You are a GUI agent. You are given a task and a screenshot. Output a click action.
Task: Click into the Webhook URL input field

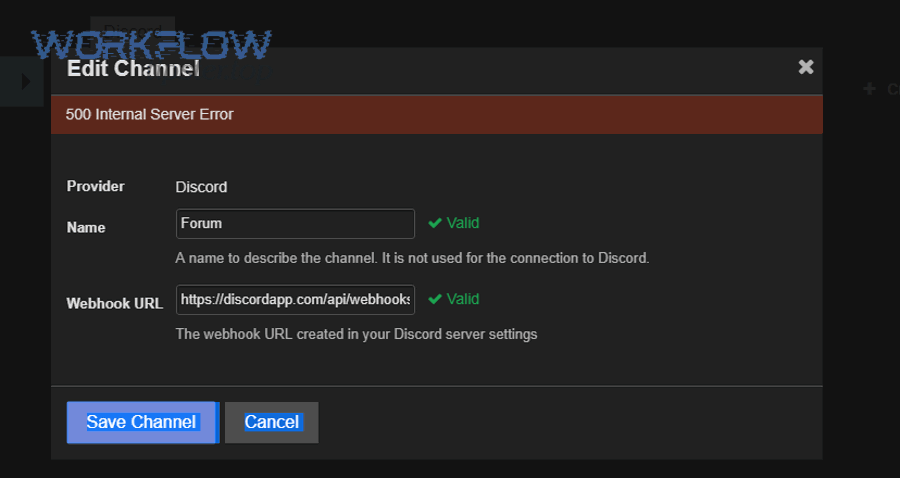tap(295, 300)
